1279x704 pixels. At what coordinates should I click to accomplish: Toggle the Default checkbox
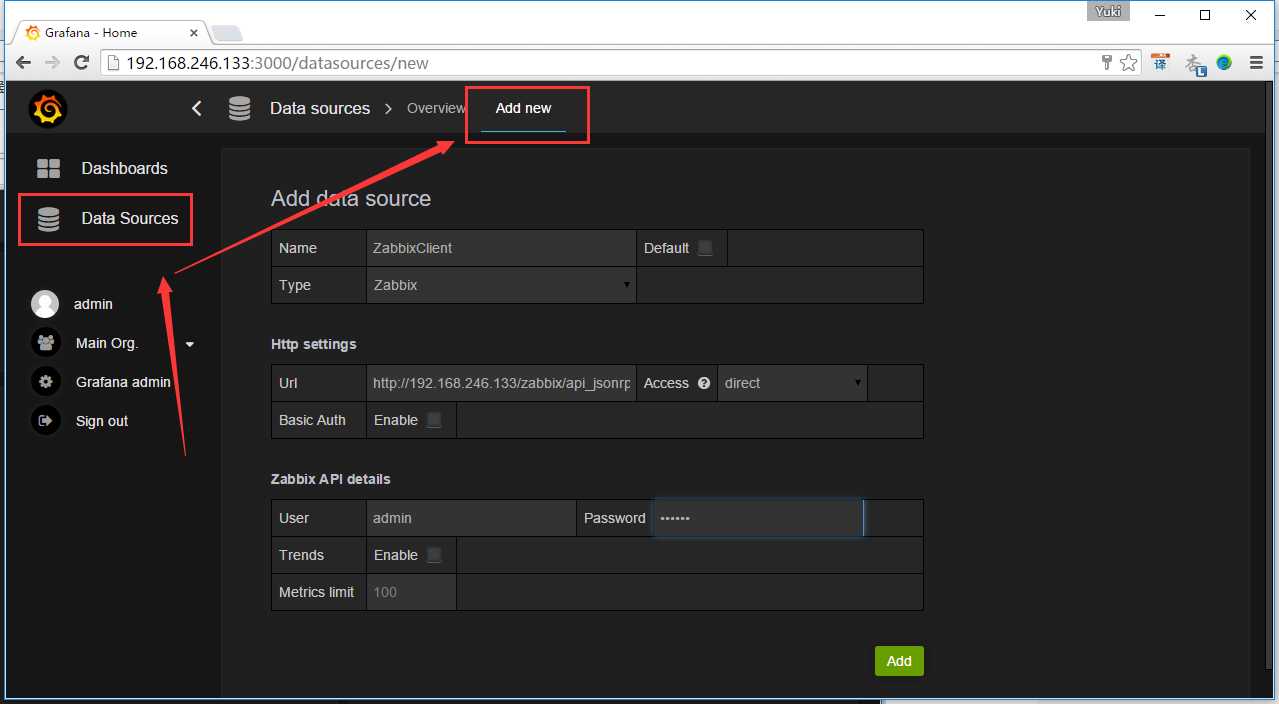click(x=705, y=248)
